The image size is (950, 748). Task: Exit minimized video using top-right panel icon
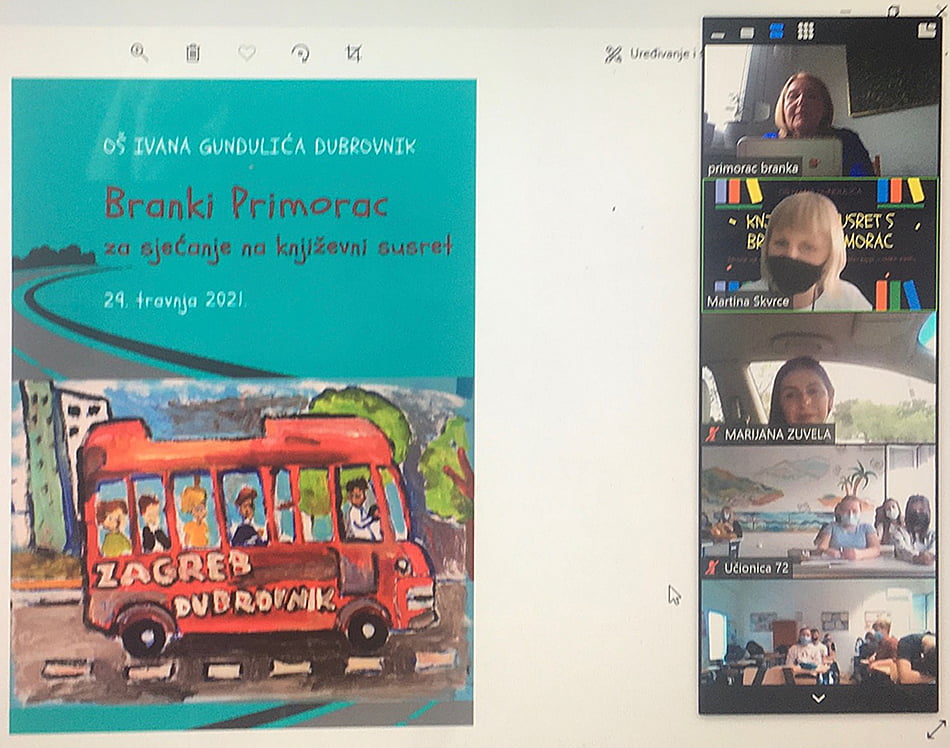click(x=926, y=31)
